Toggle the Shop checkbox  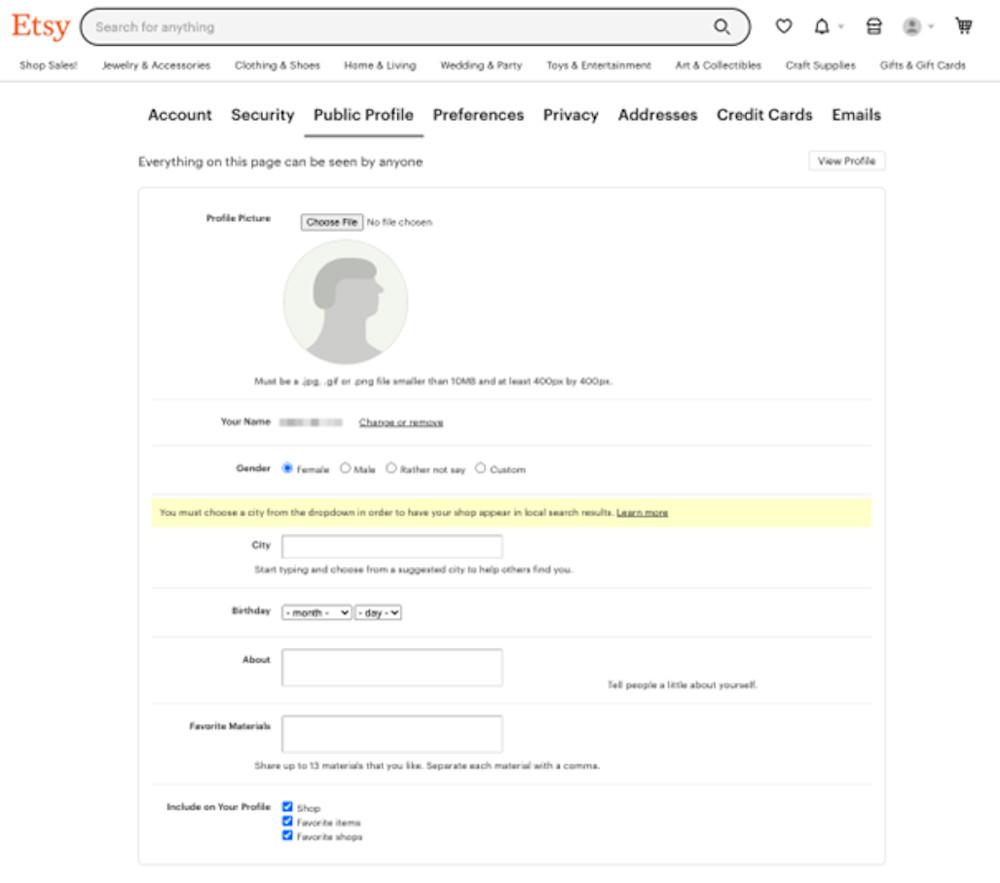click(288, 806)
